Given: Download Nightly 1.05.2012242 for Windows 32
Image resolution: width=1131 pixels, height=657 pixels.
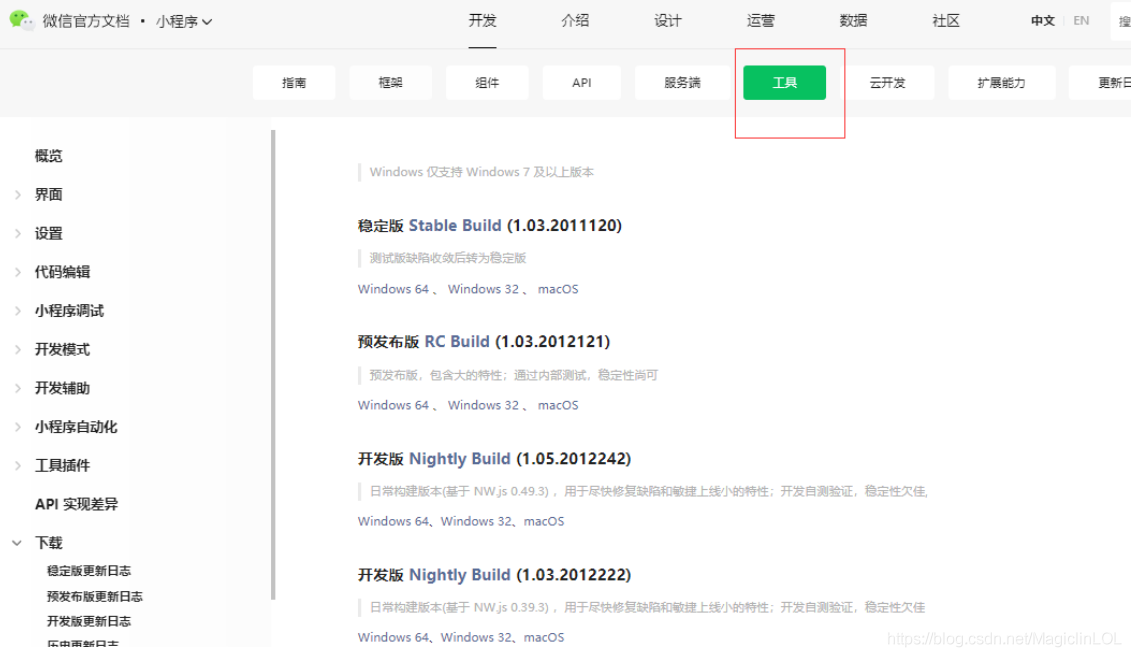Looking at the screenshot, I should pos(476,521).
